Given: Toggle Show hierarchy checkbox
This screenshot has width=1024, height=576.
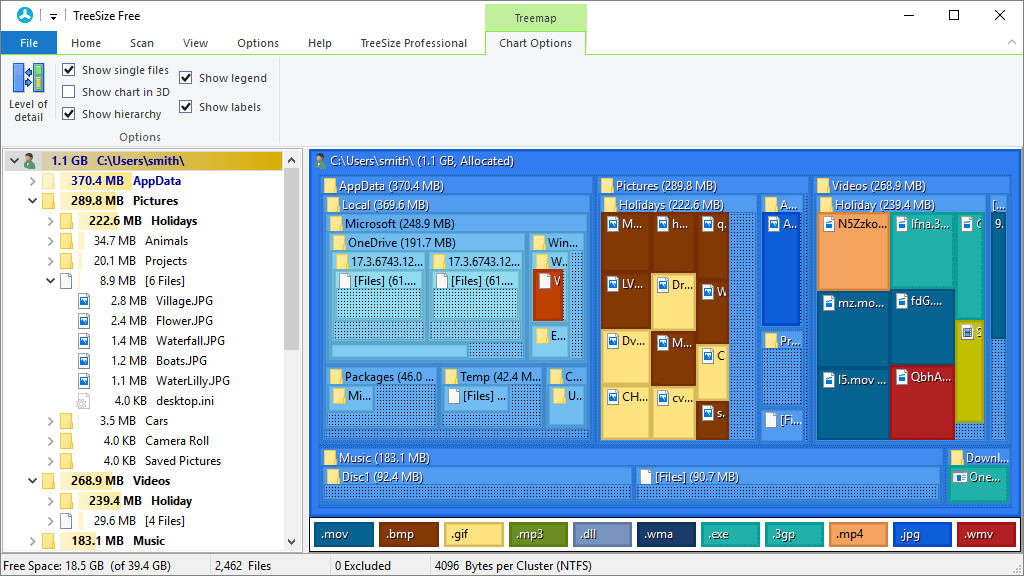Looking at the screenshot, I should [69, 114].
